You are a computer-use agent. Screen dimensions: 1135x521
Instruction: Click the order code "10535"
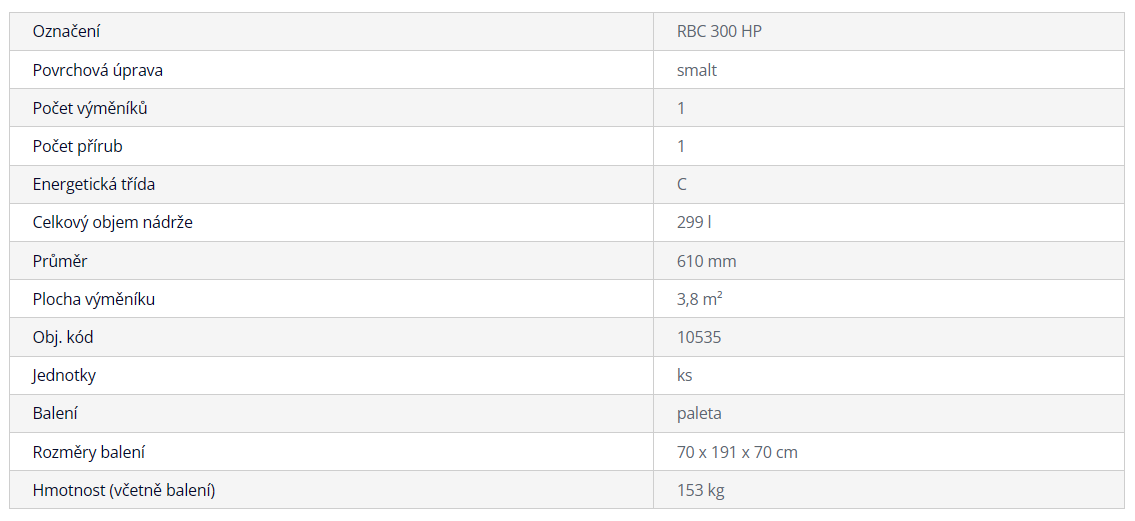click(699, 337)
